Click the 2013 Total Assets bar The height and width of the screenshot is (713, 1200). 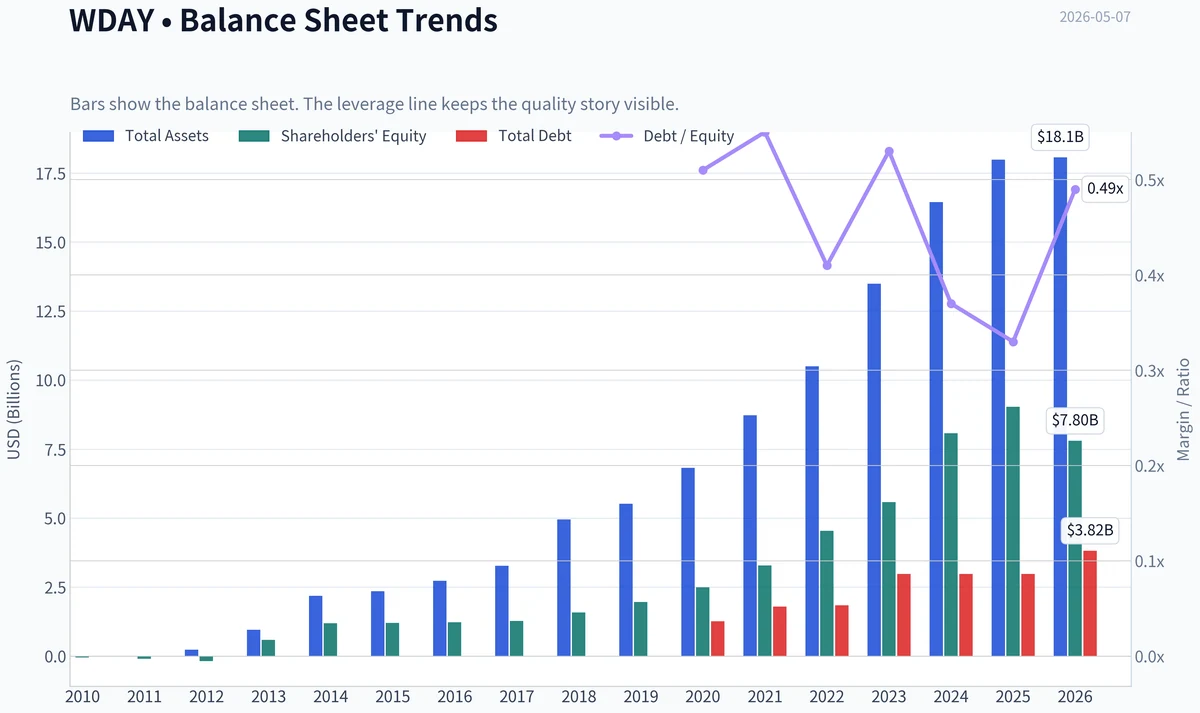tap(254, 643)
